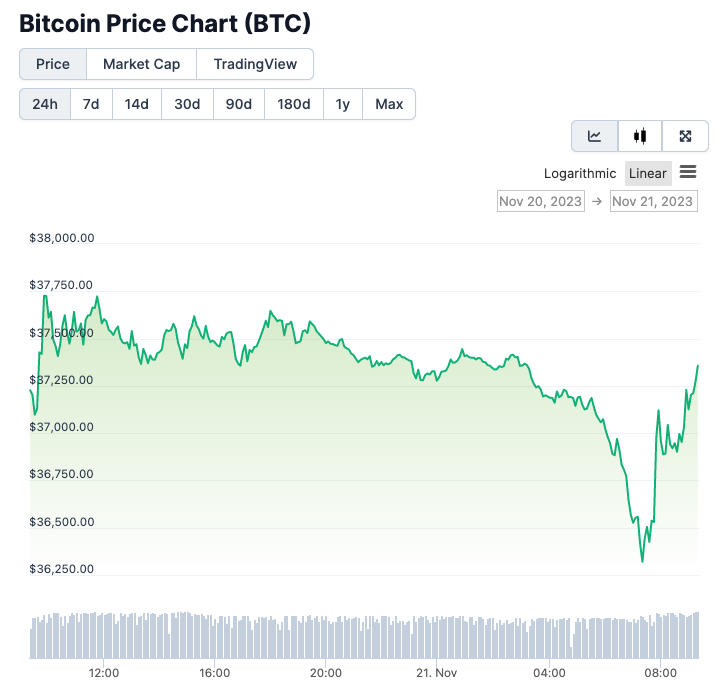
Task: View the 1y price history
Action: pos(343,104)
